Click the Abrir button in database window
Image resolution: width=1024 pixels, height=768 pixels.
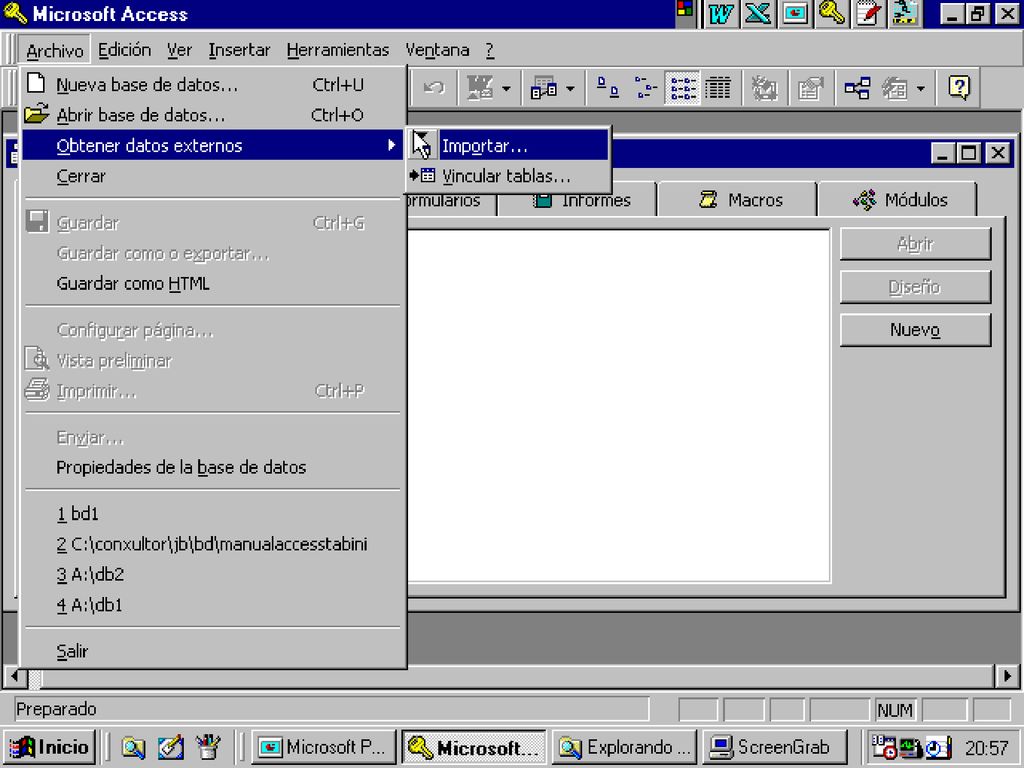(915, 244)
